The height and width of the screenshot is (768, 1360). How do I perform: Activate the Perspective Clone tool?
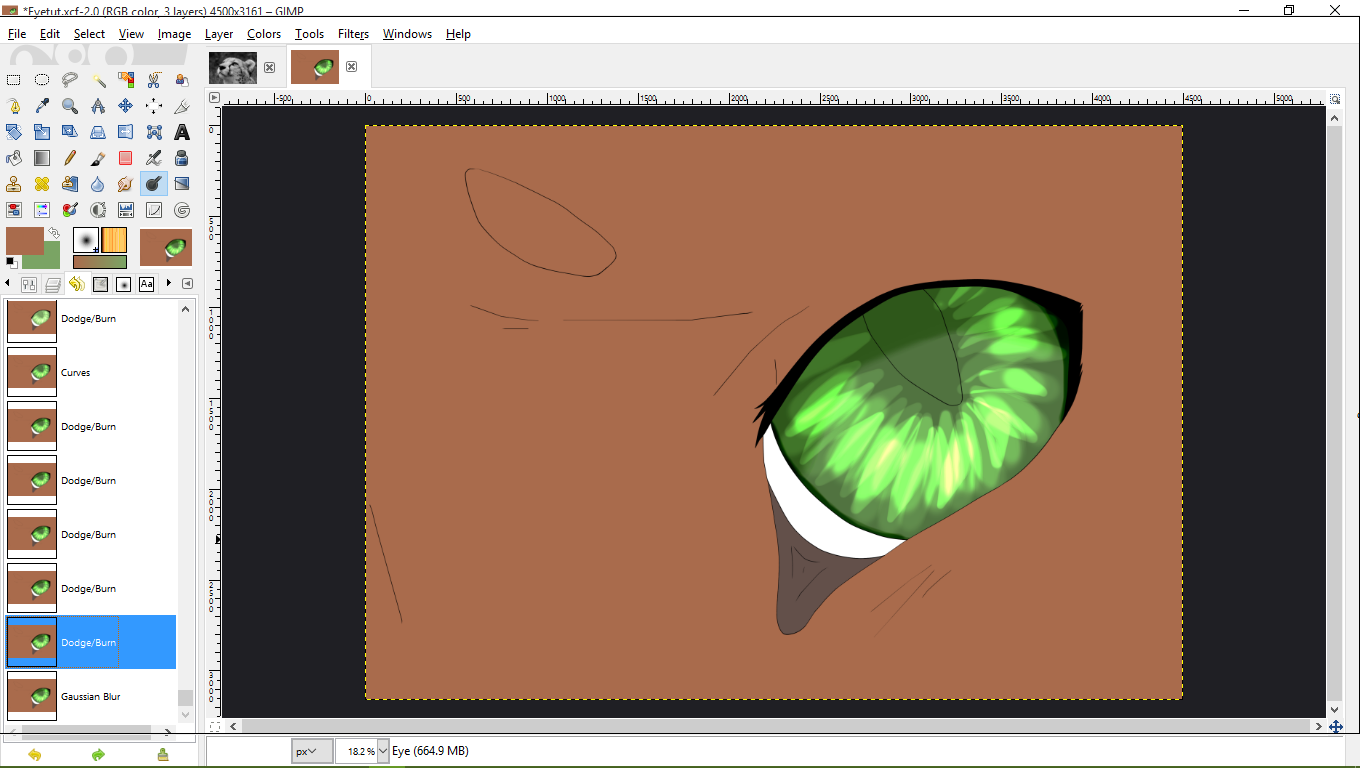(70, 184)
